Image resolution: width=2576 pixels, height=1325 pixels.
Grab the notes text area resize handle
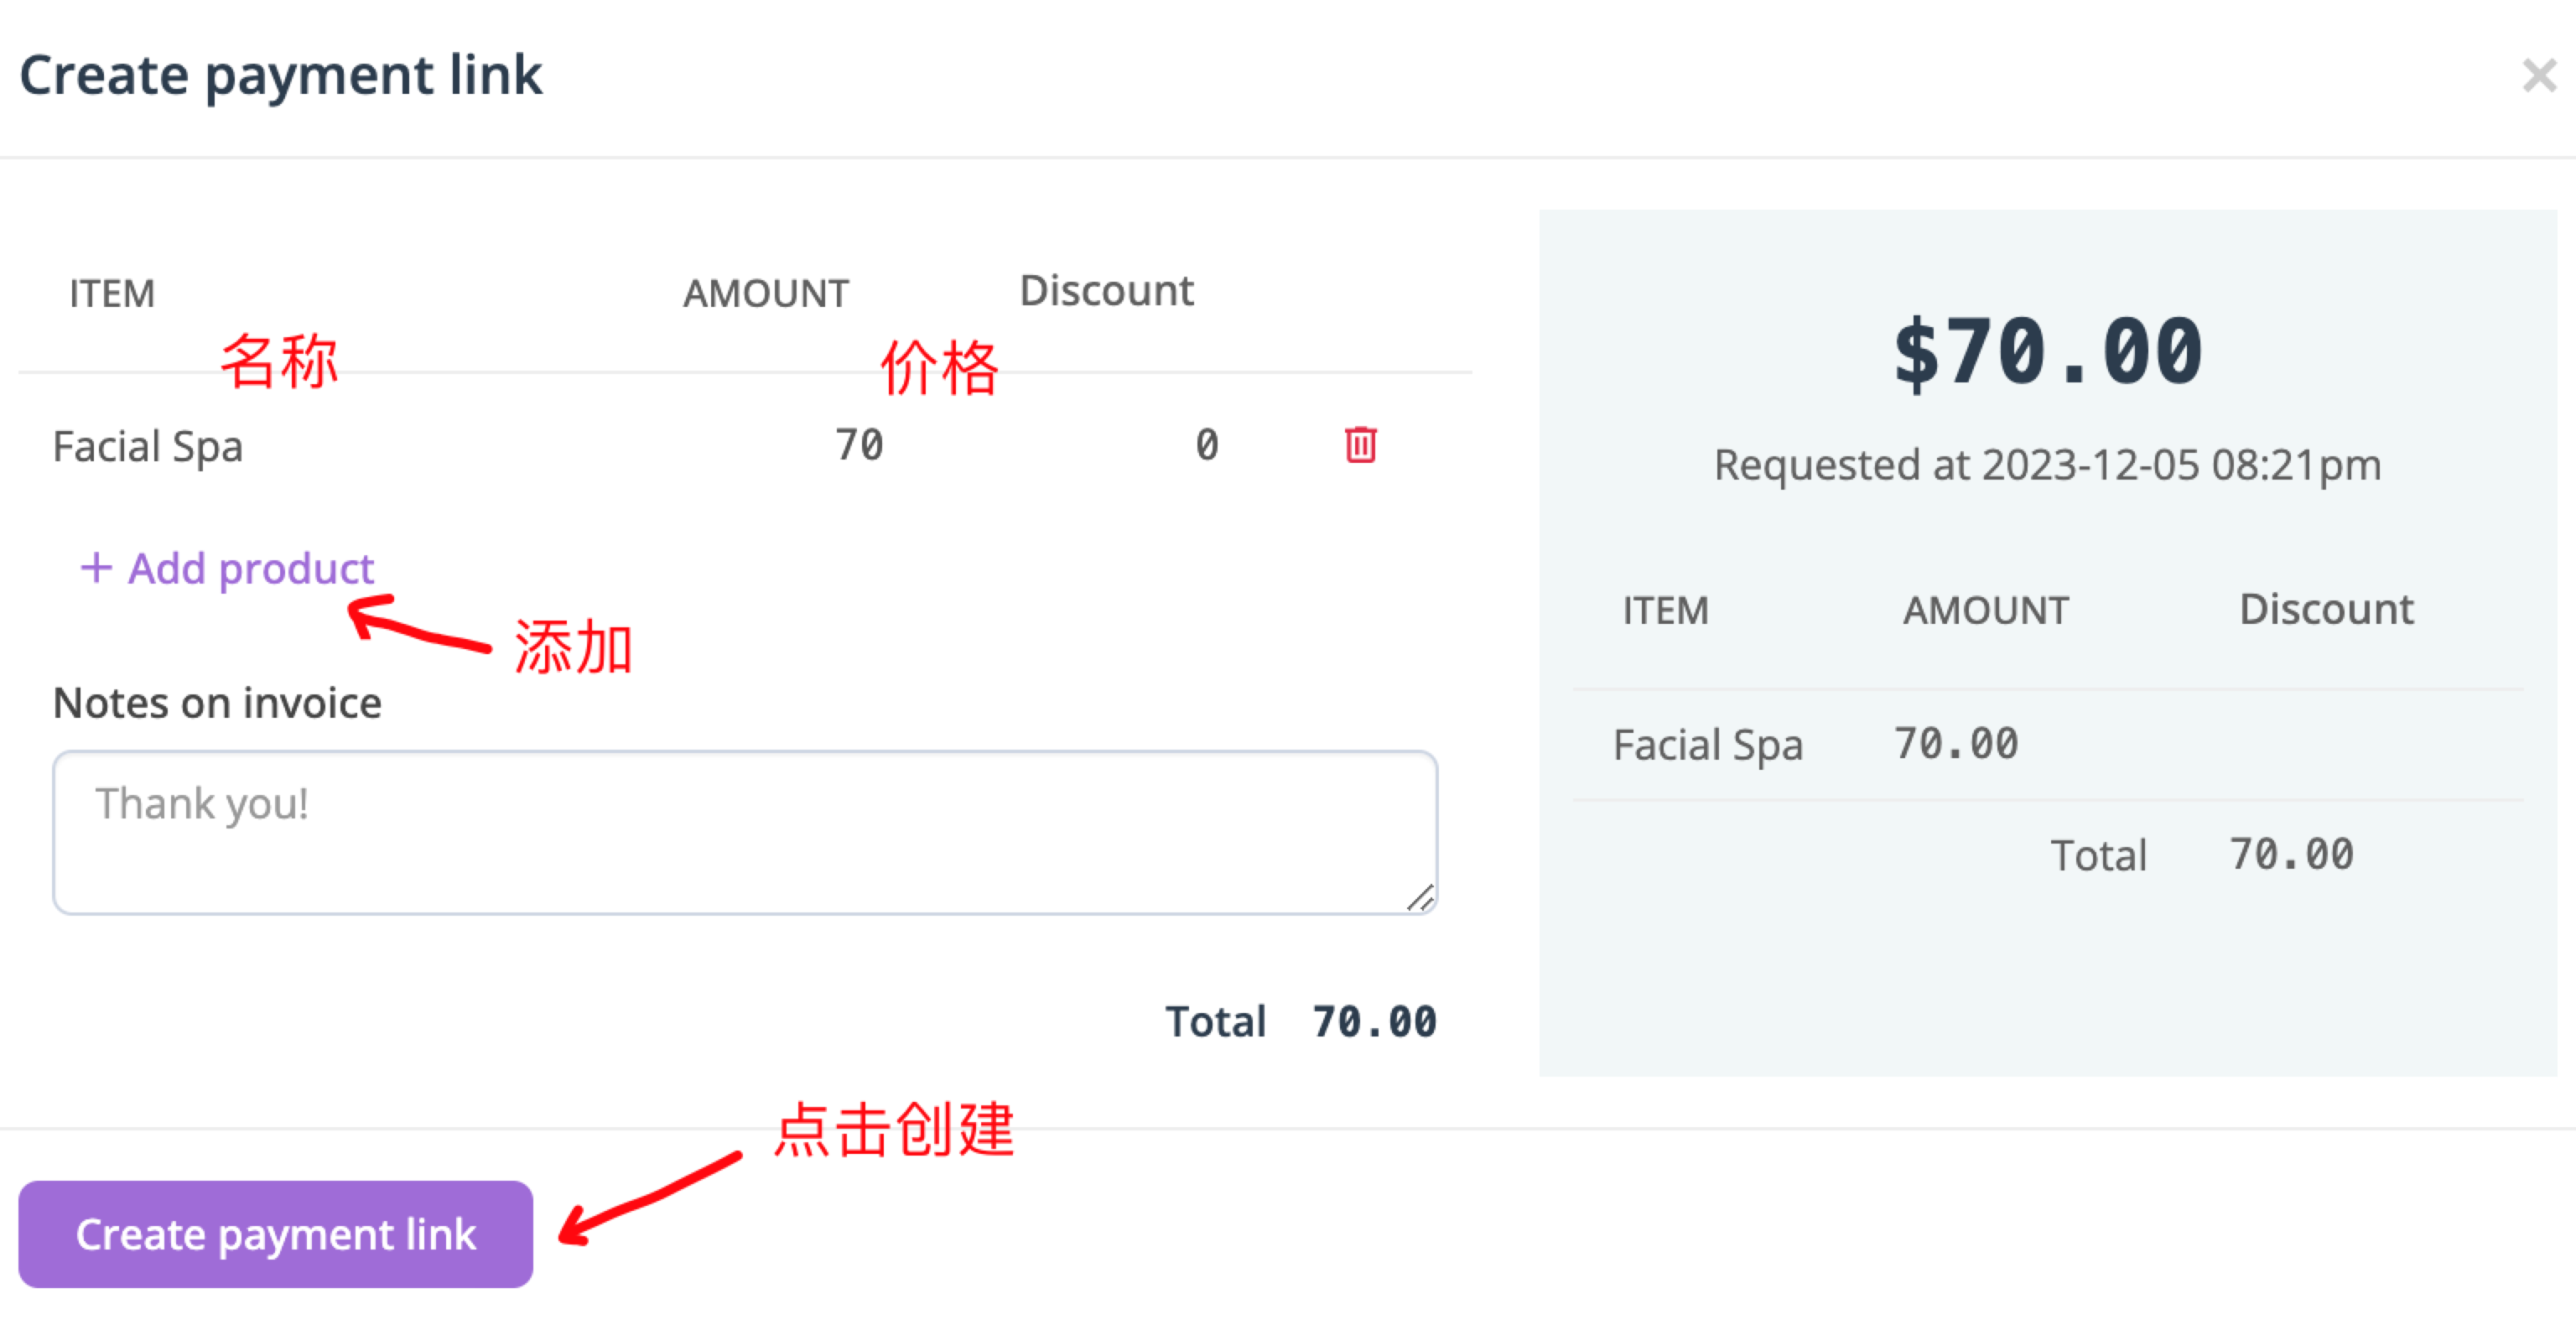point(1420,898)
